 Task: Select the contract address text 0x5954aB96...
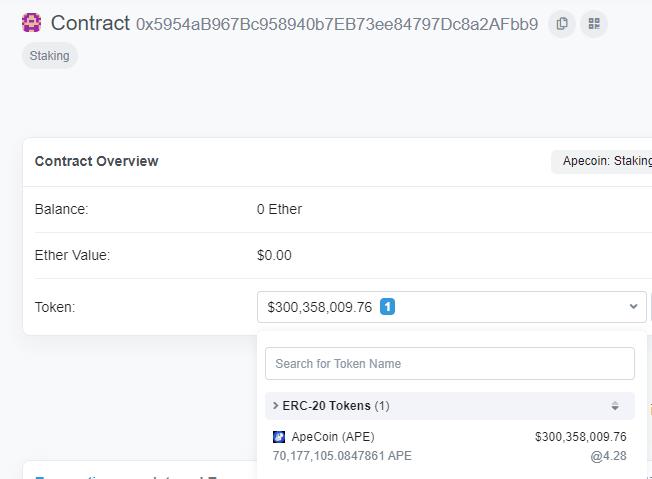point(337,25)
